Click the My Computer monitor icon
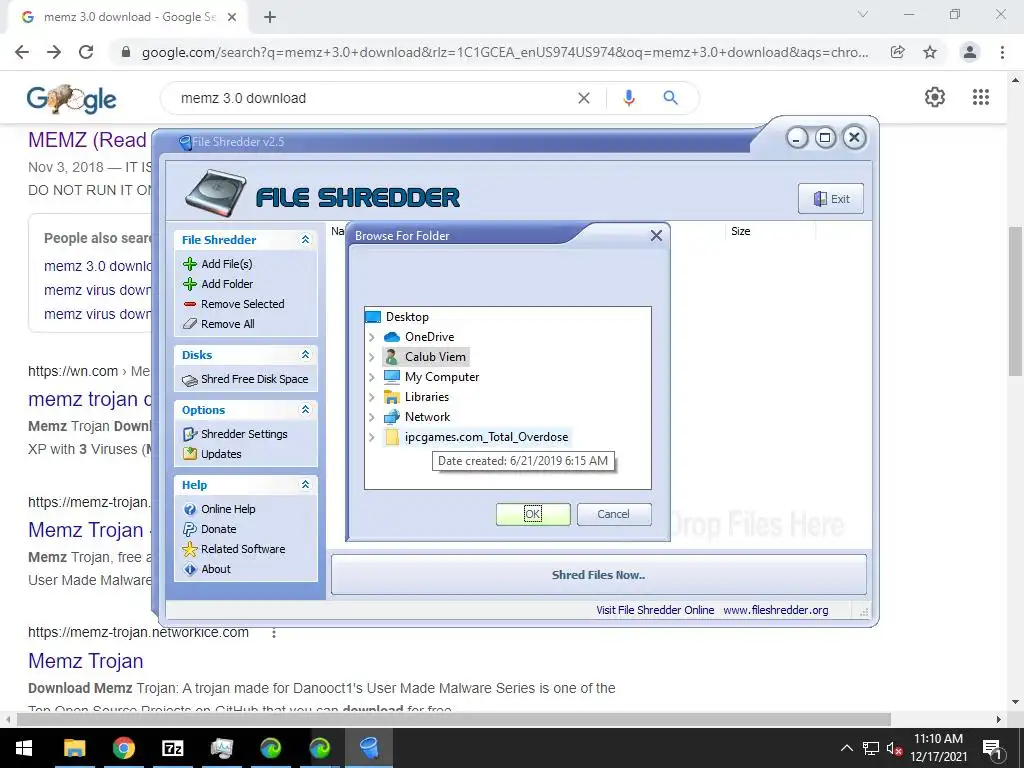The height and width of the screenshot is (768, 1024). pyautogui.click(x=391, y=377)
